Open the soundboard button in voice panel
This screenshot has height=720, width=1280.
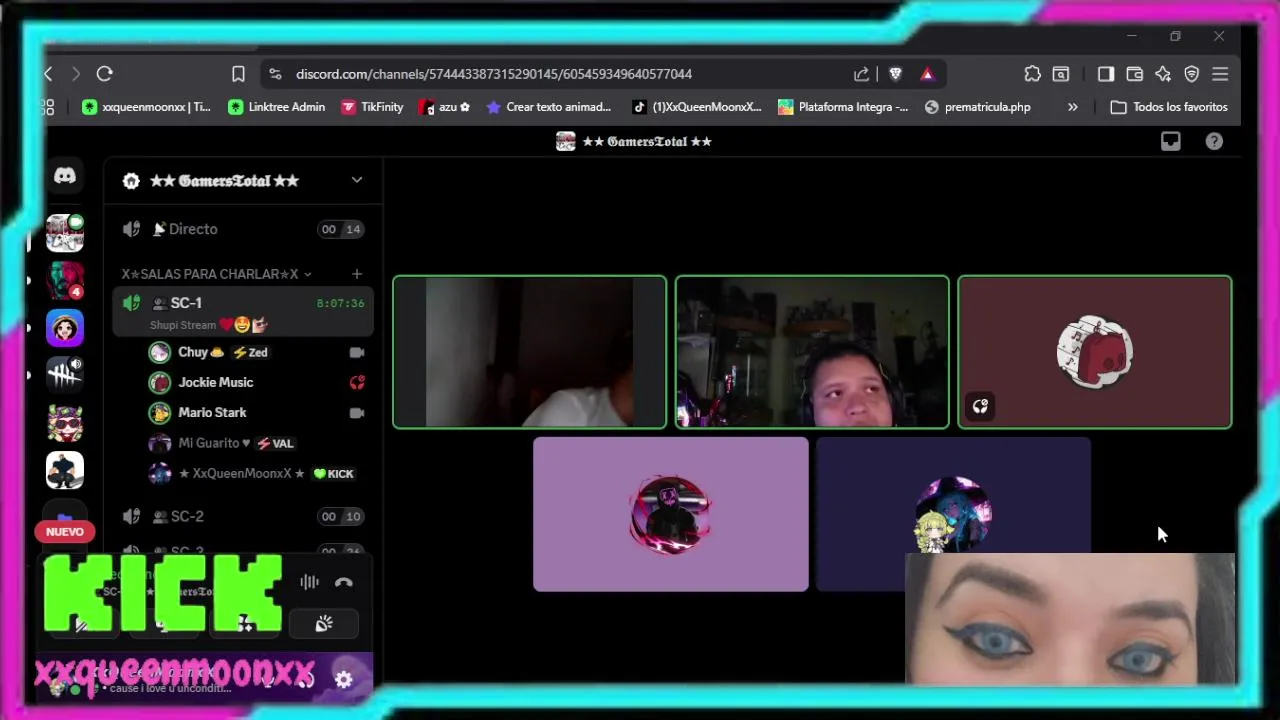[324, 624]
